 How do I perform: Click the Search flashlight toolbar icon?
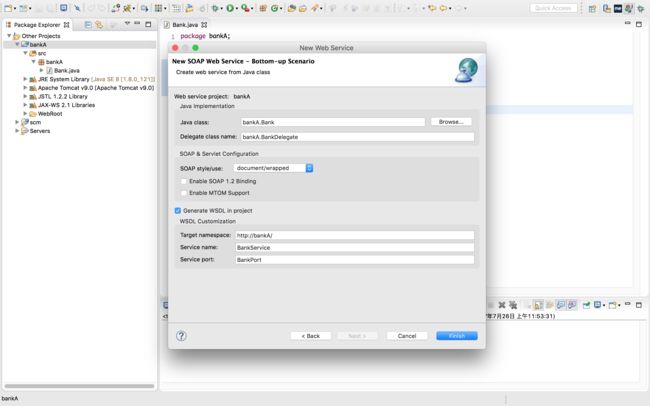point(315,8)
